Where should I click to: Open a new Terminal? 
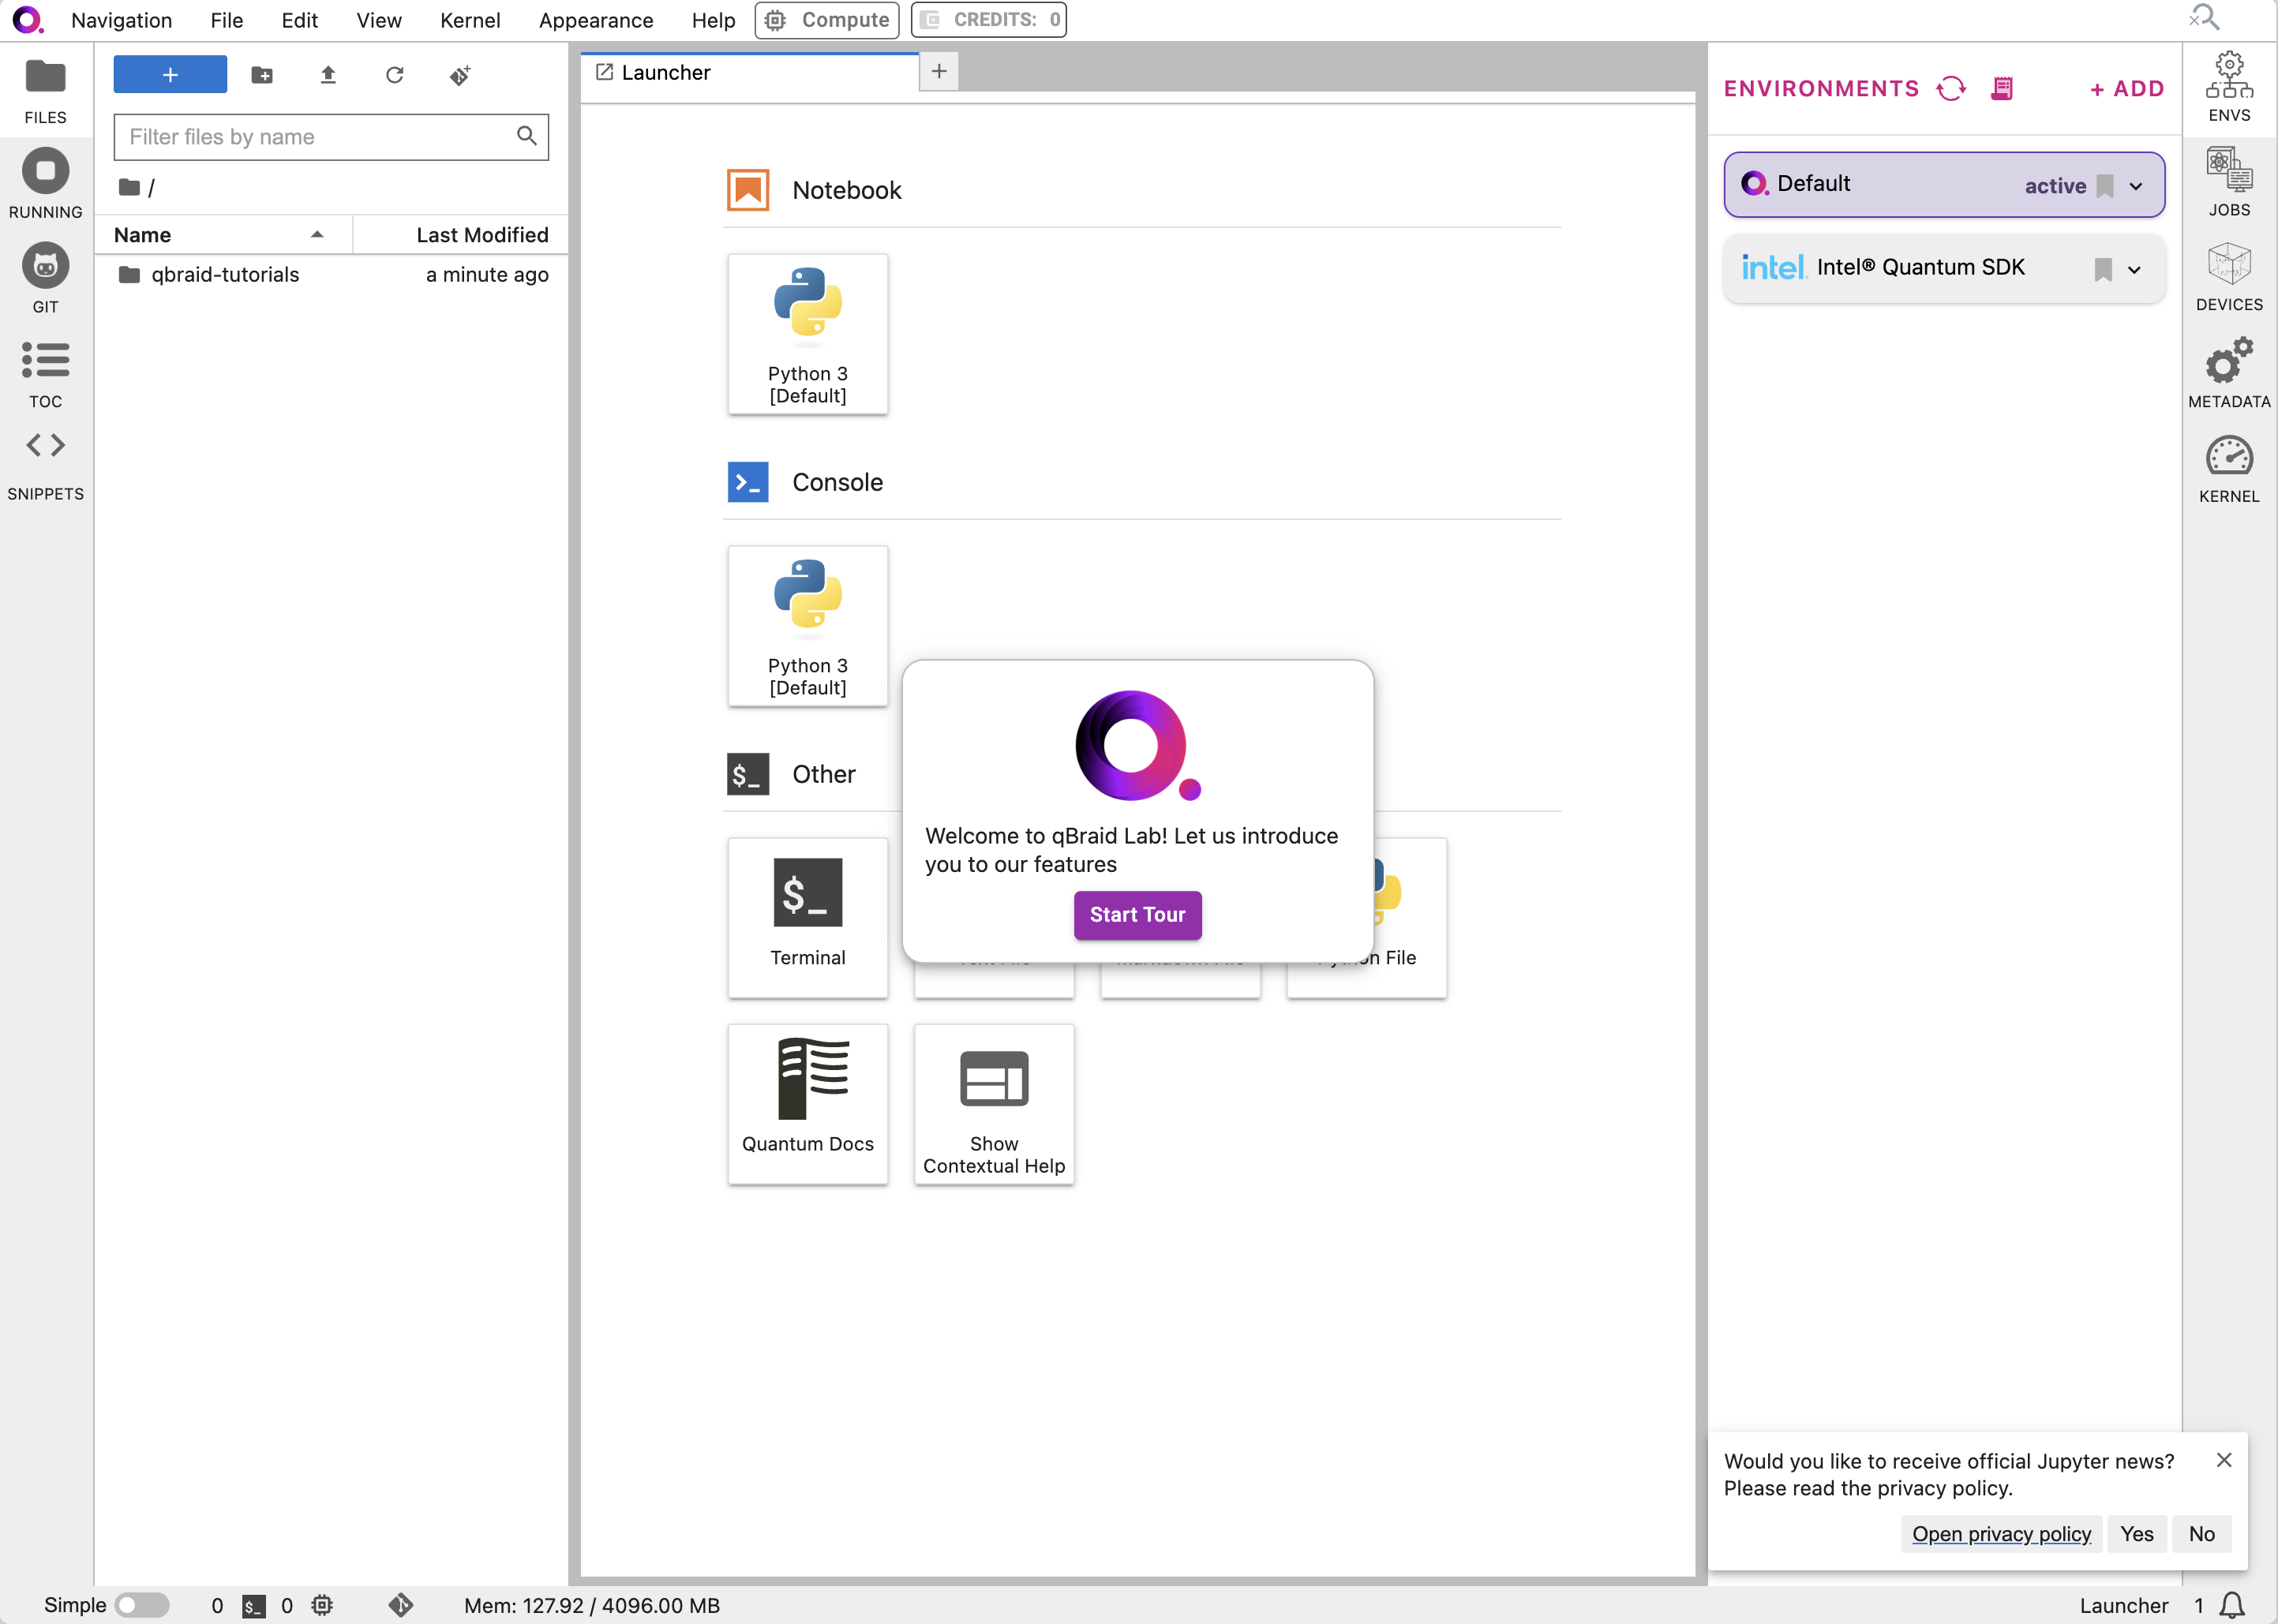coord(808,918)
